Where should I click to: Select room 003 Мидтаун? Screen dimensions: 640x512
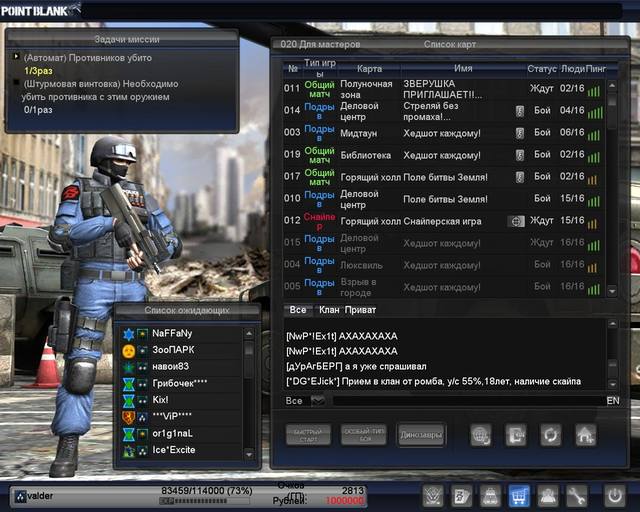point(444,133)
